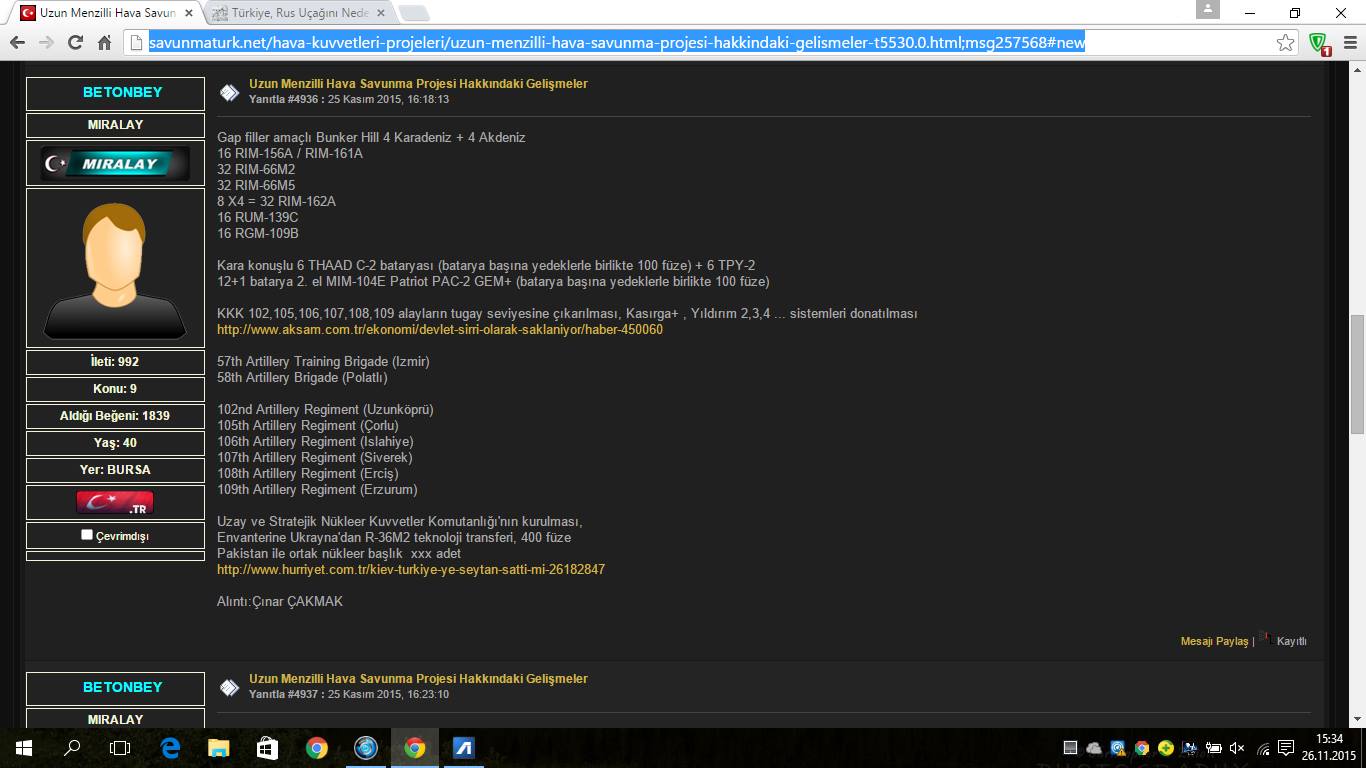Click BETONBEY's default avatar picture
This screenshot has width=1366, height=768.
pos(115,268)
